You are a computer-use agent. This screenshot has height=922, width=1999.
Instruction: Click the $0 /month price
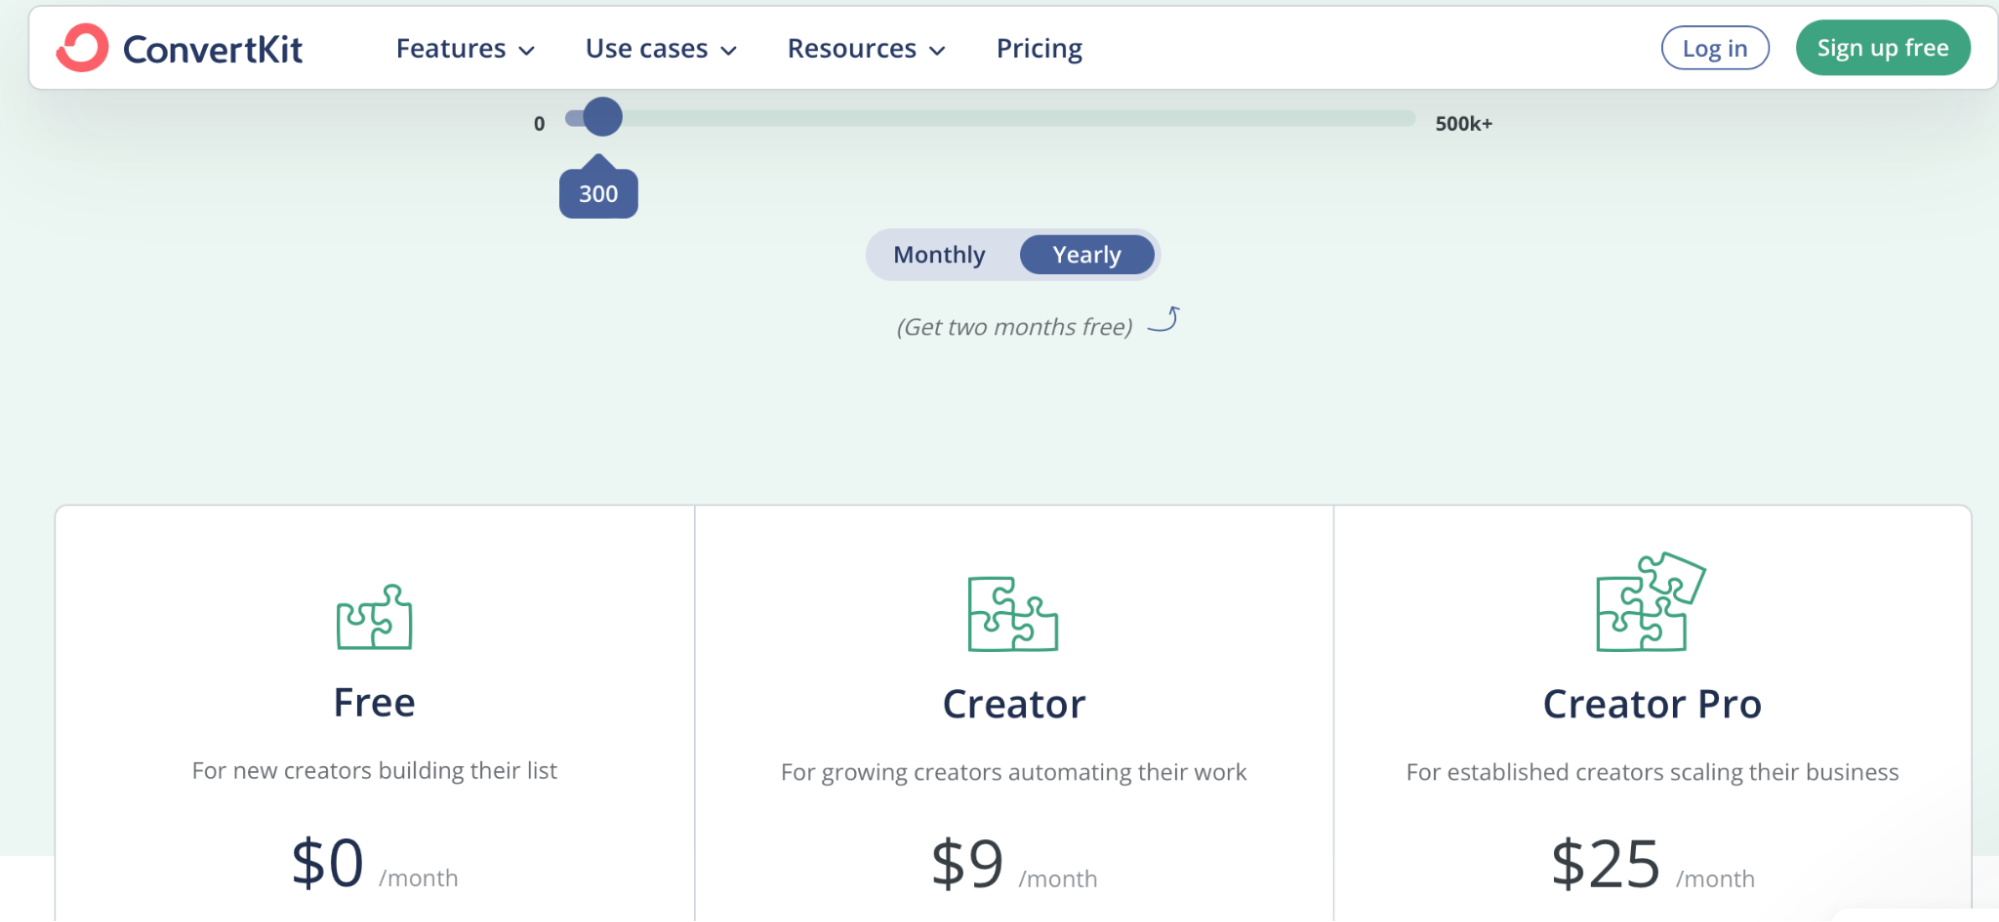374,864
